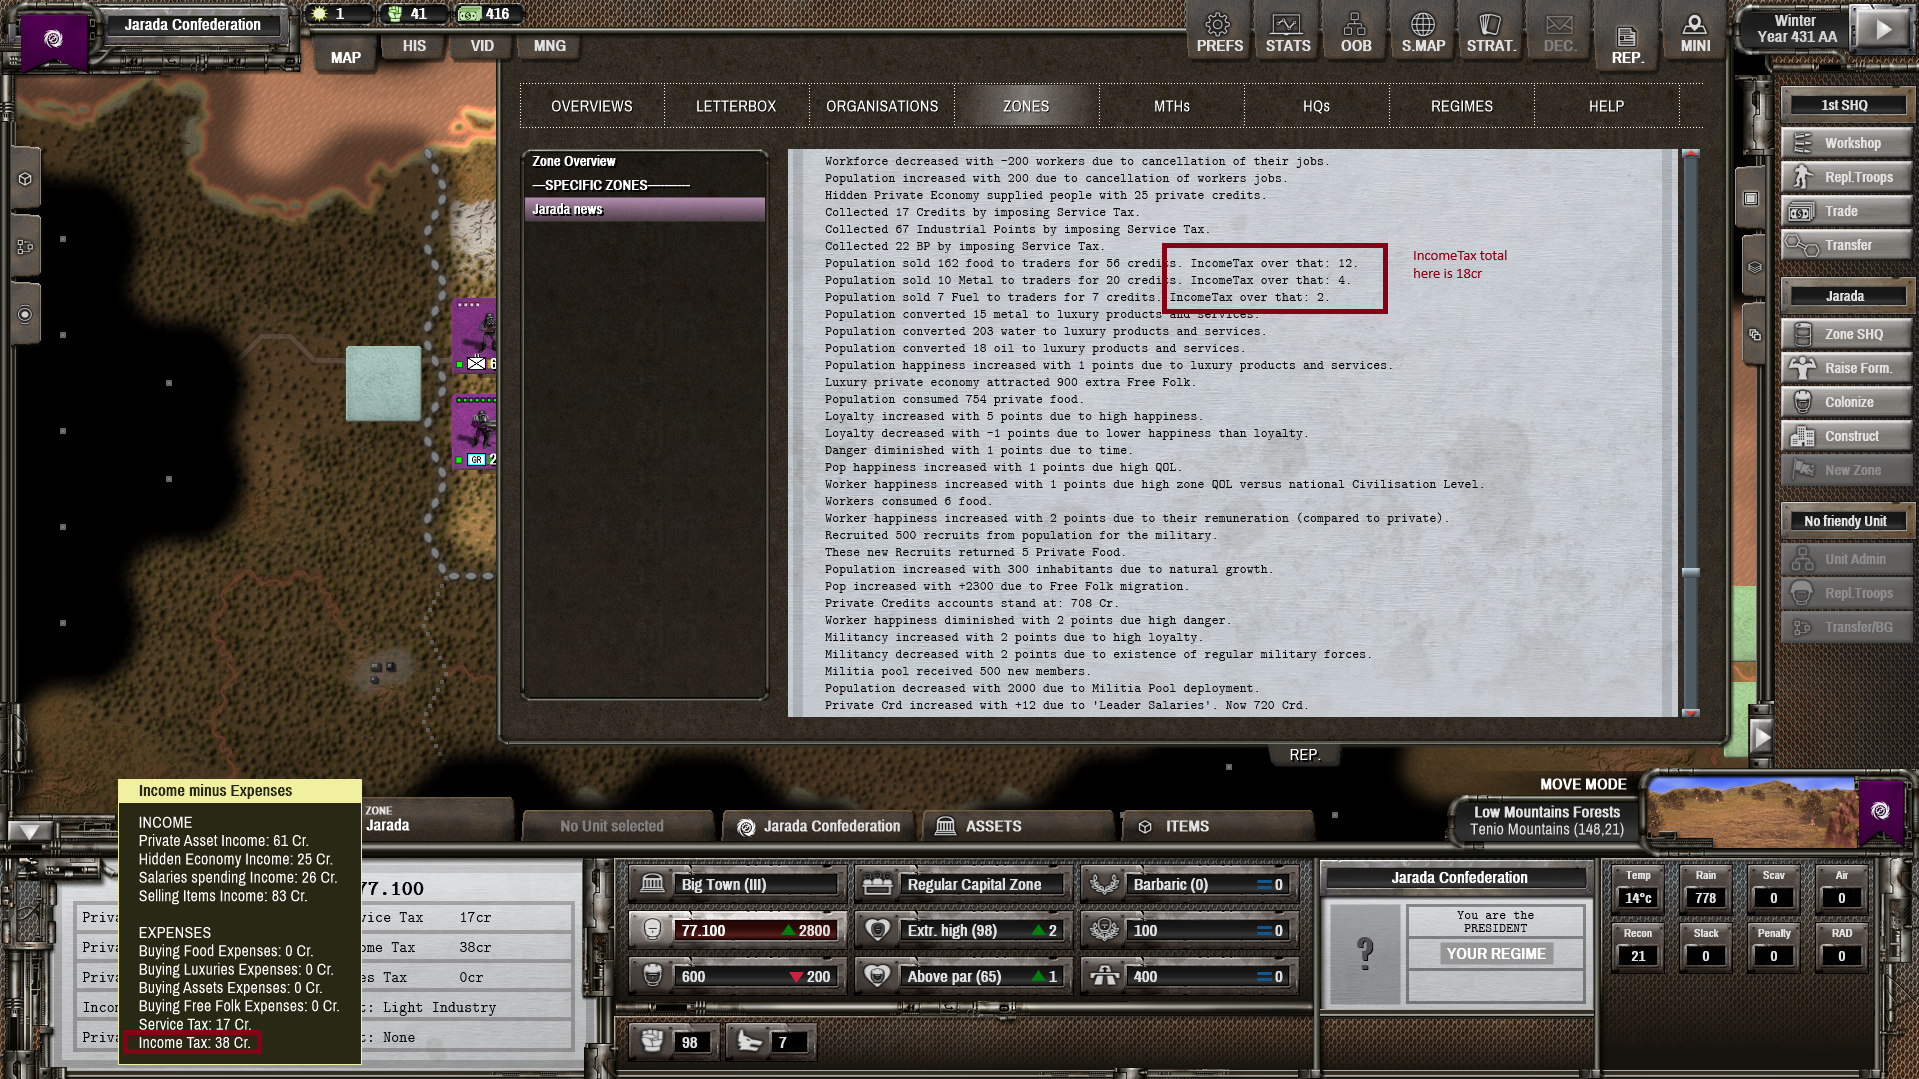Open the HELP report tab

pos(1607,106)
